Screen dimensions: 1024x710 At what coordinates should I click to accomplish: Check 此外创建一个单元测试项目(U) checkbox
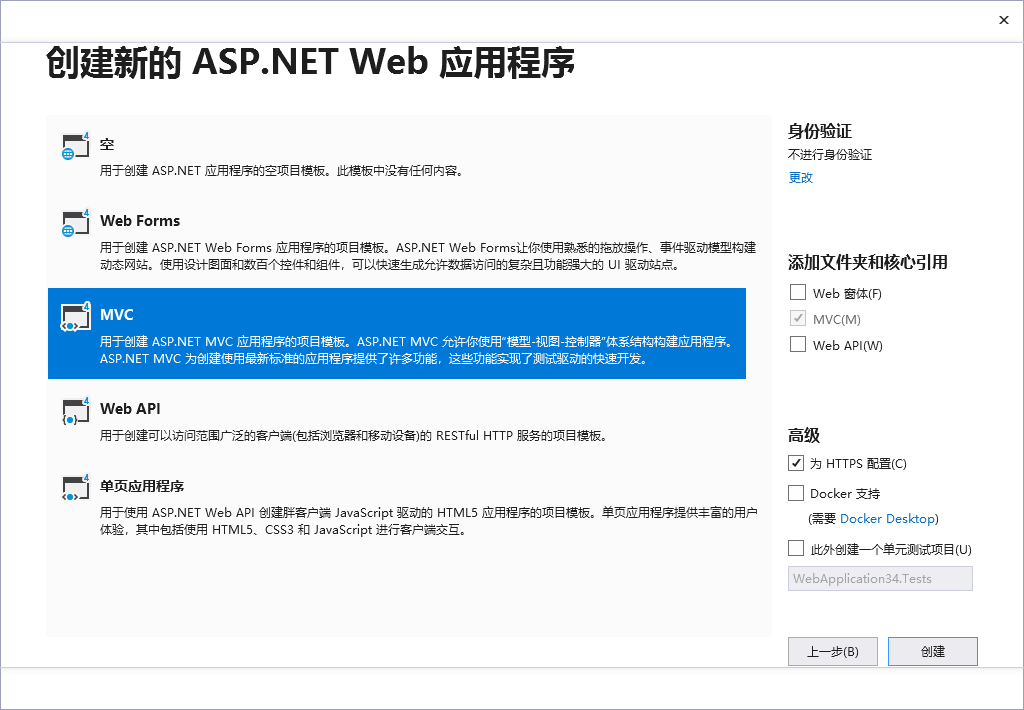pyautogui.click(x=795, y=548)
